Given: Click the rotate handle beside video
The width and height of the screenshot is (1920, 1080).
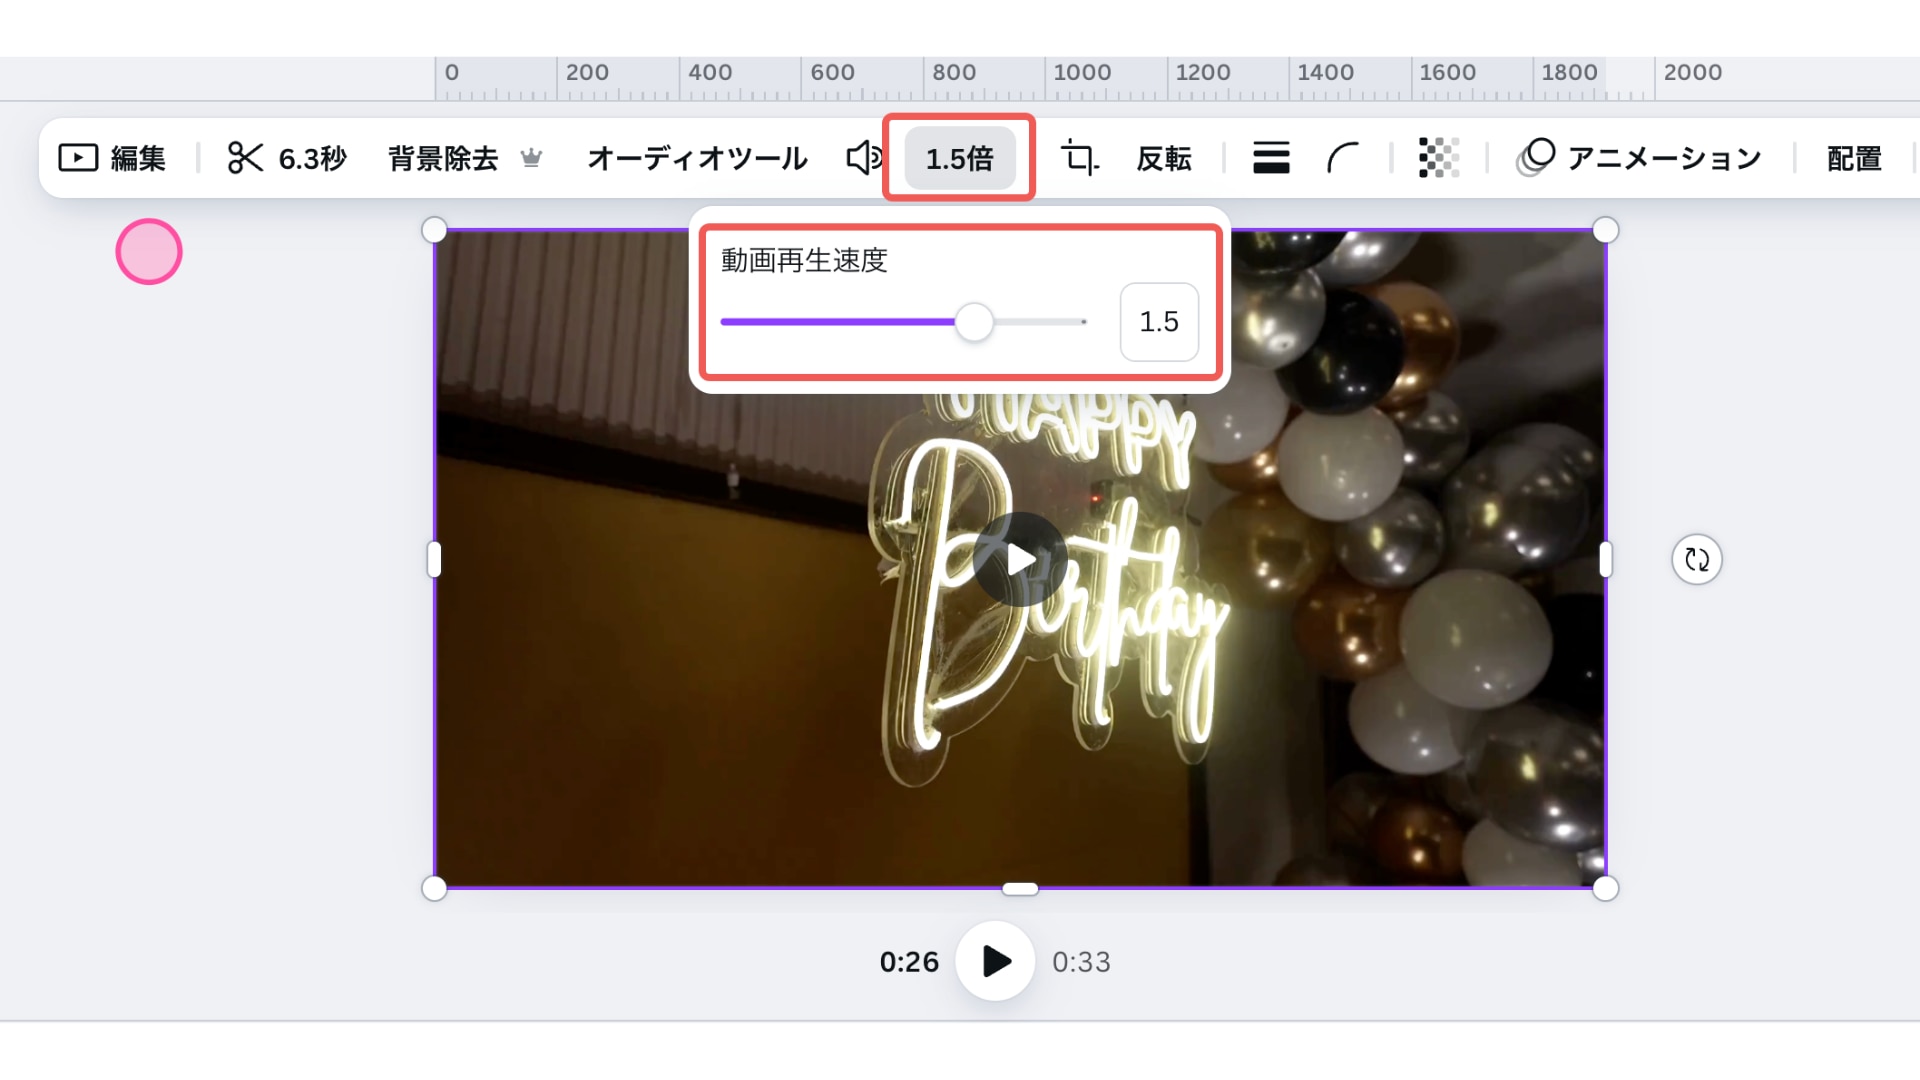Looking at the screenshot, I should pyautogui.click(x=1697, y=559).
